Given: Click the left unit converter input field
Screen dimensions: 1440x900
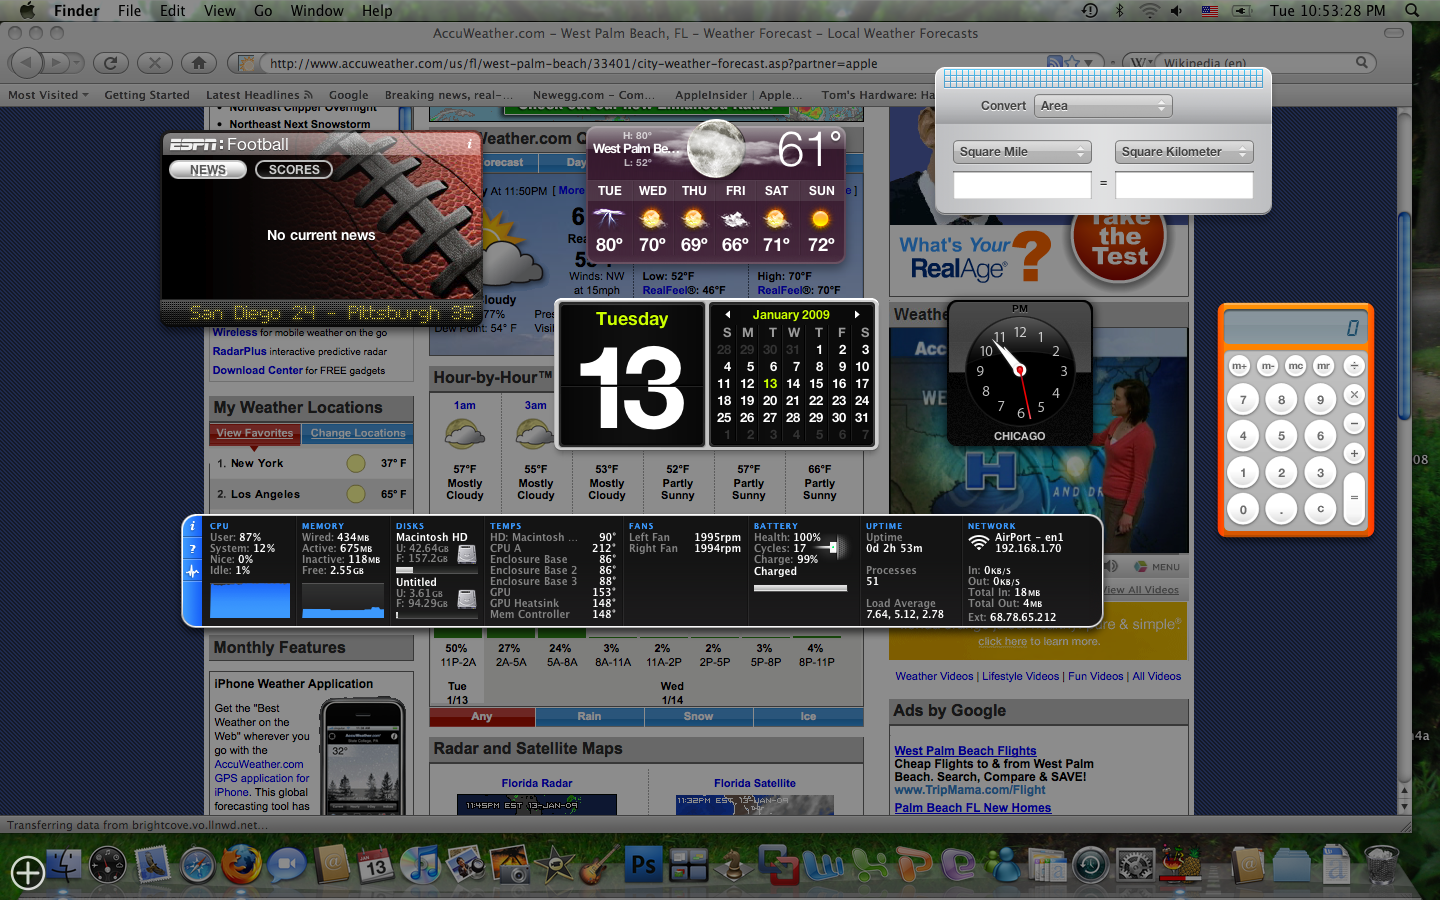Looking at the screenshot, I should (1022, 184).
